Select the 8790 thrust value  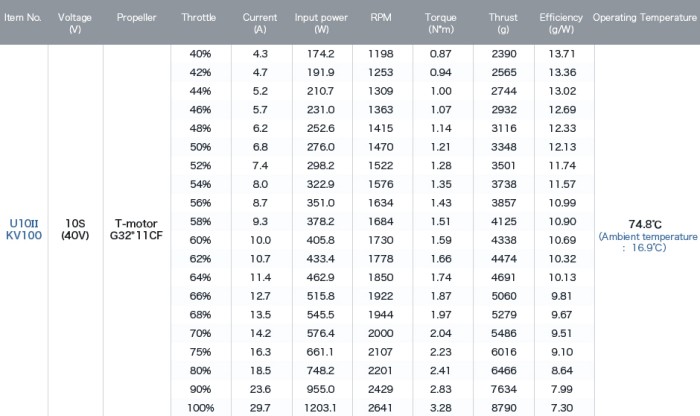click(x=504, y=408)
